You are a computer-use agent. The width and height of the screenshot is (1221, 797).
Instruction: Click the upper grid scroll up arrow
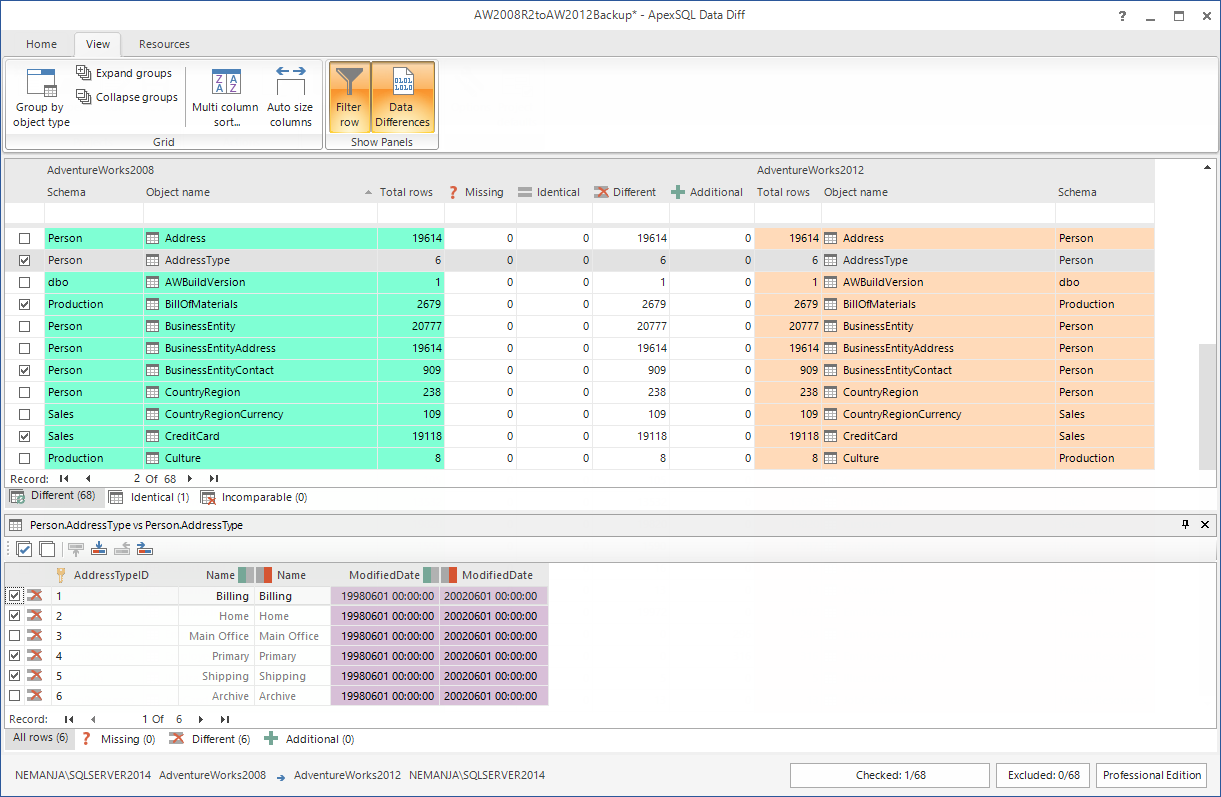pos(1208,167)
